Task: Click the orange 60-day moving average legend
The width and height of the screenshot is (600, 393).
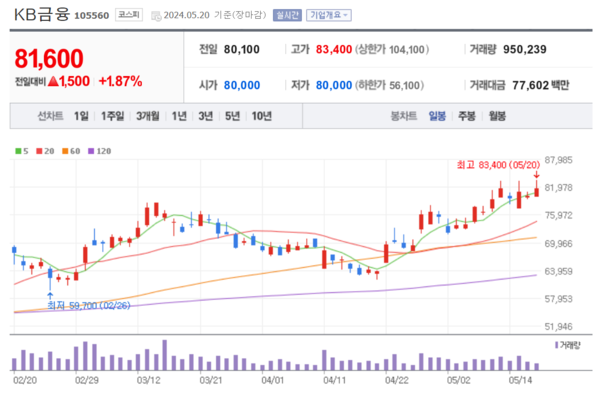Action: [x=71, y=151]
